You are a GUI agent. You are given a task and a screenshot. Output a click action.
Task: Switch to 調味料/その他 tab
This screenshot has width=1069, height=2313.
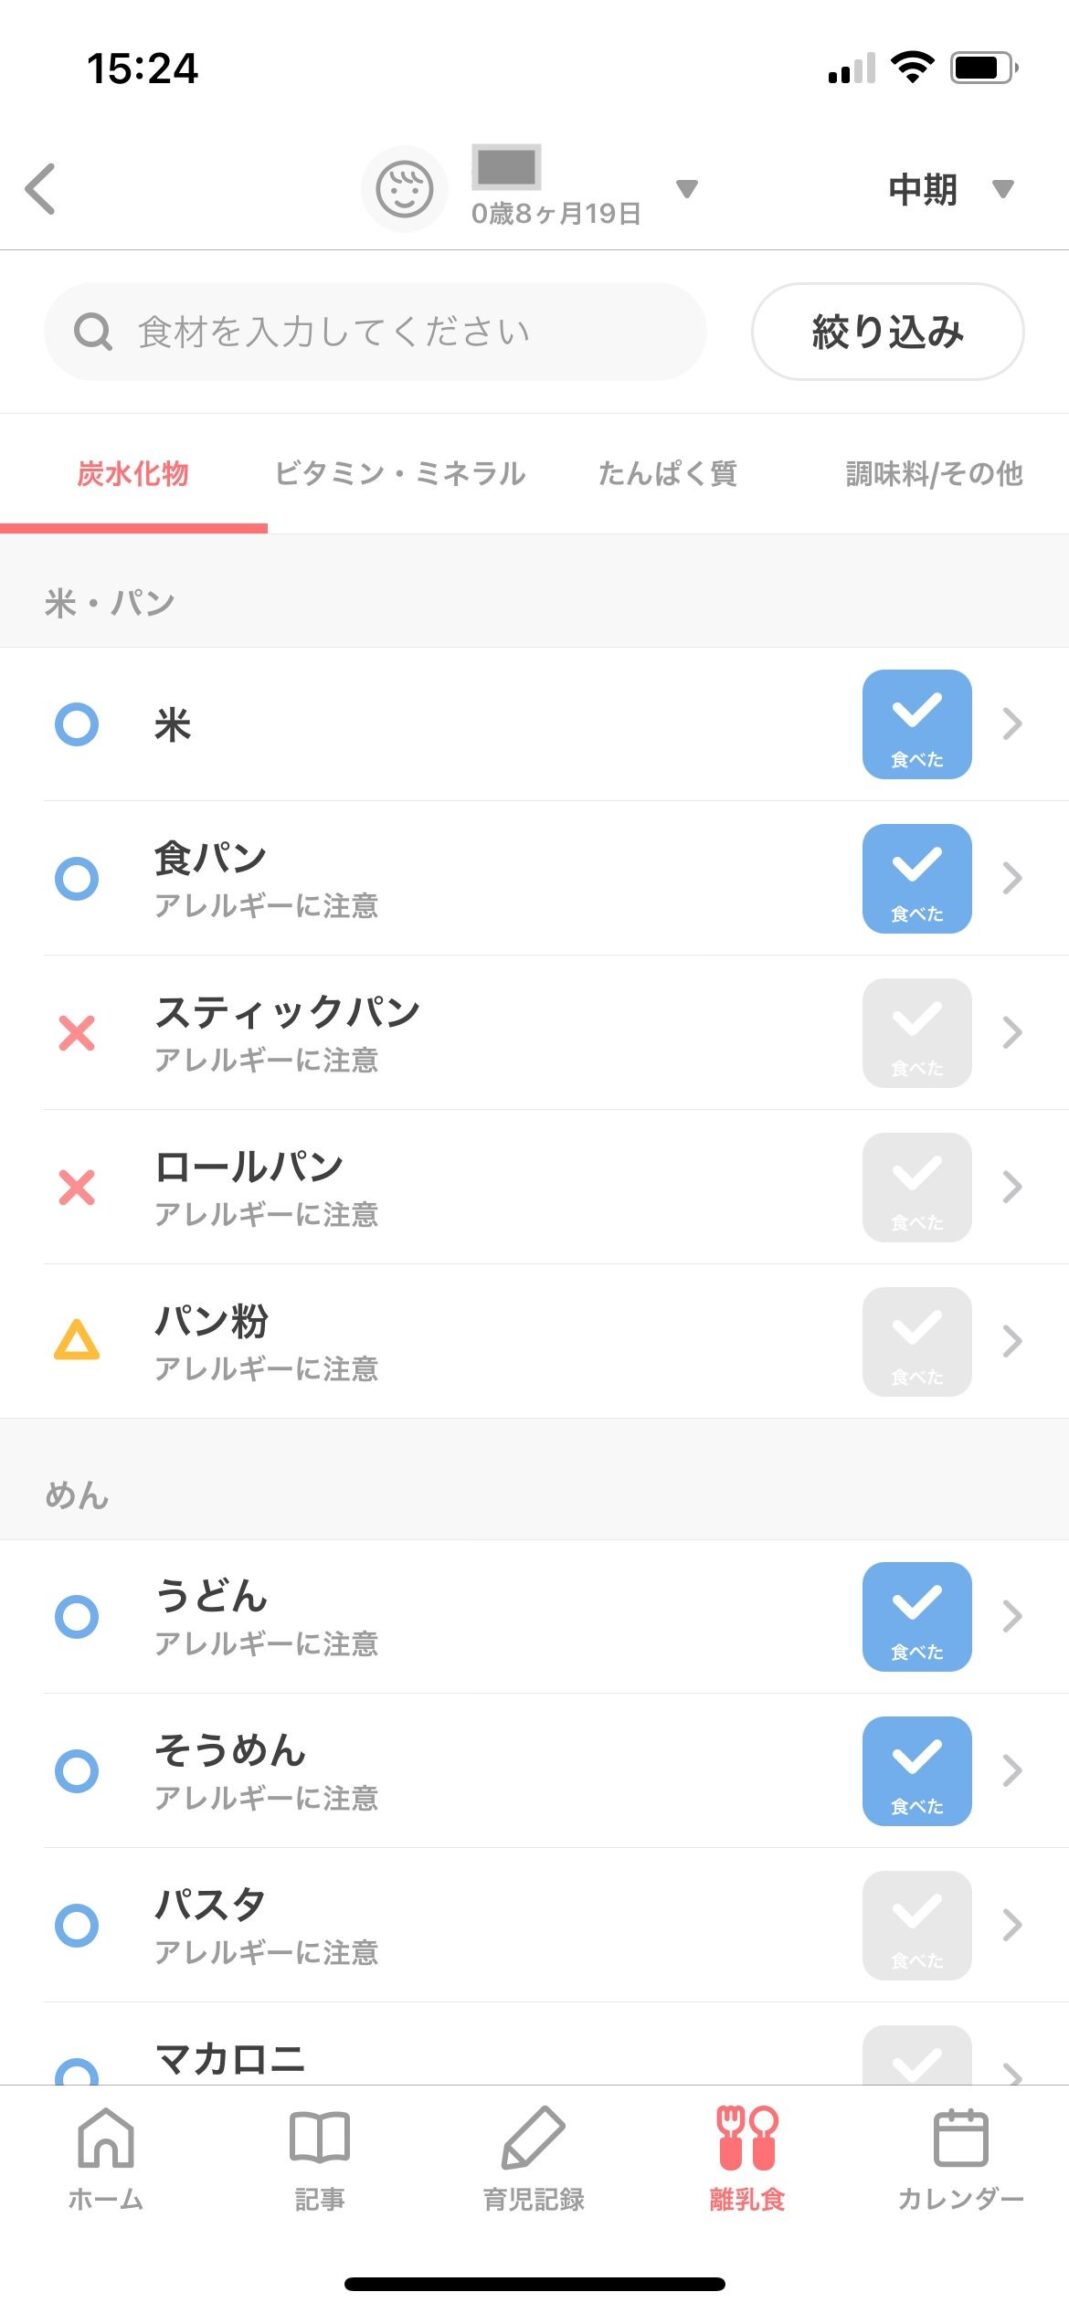[933, 474]
